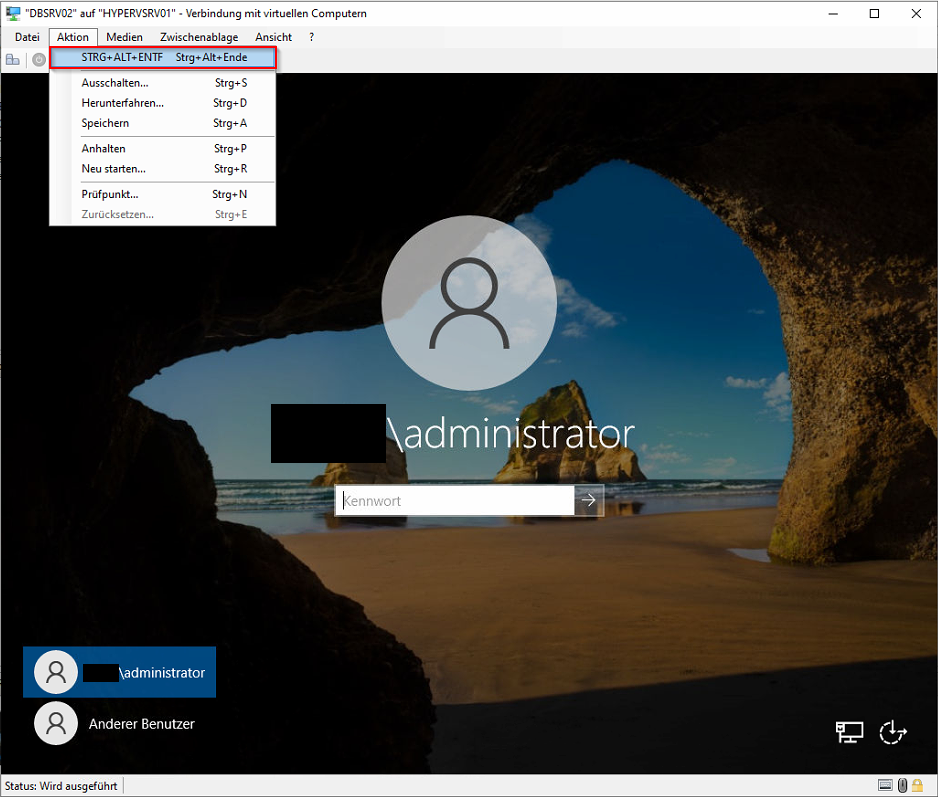Click the VM connection title bar icon

(13, 13)
